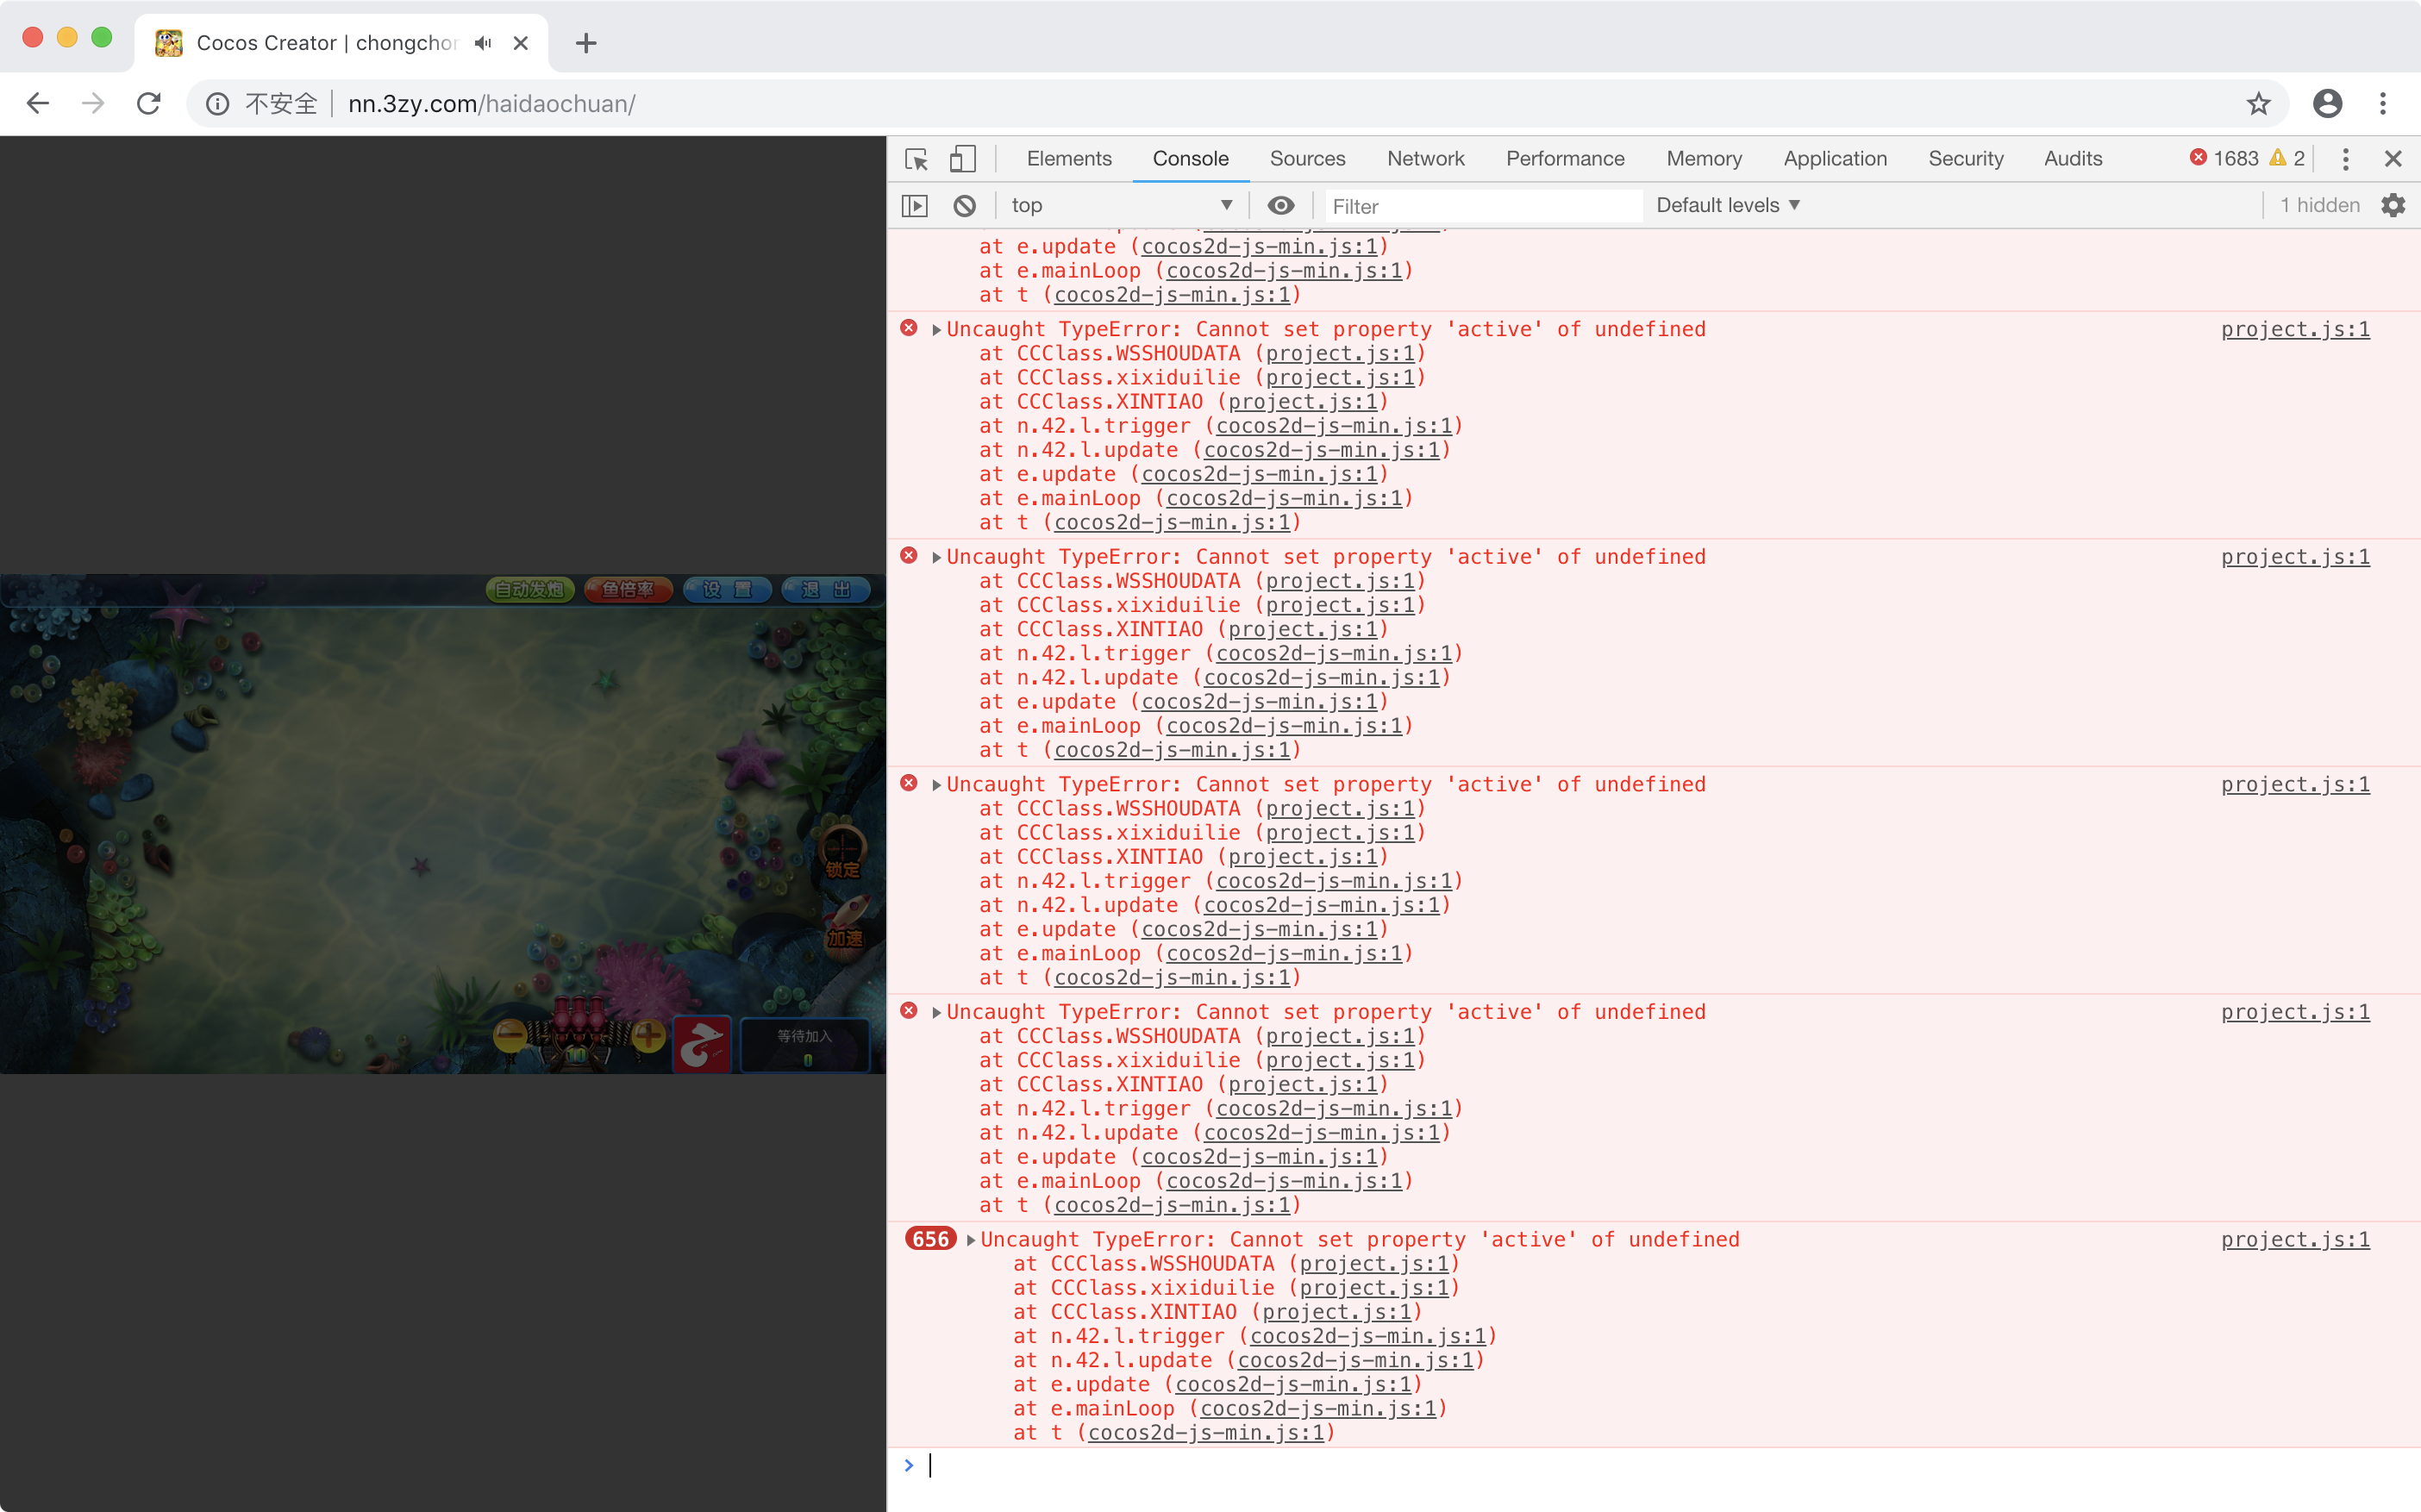
Task: Focus the console Filter field
Action: (x=1482, y=206)
